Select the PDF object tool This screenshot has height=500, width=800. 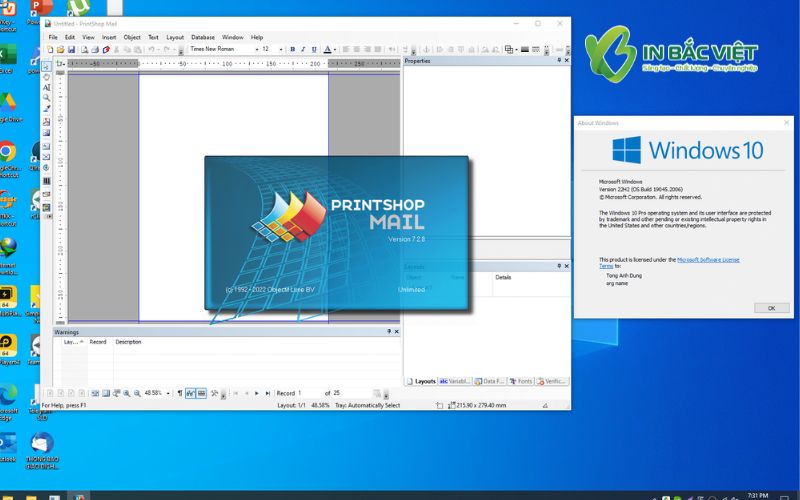(46, 121)
